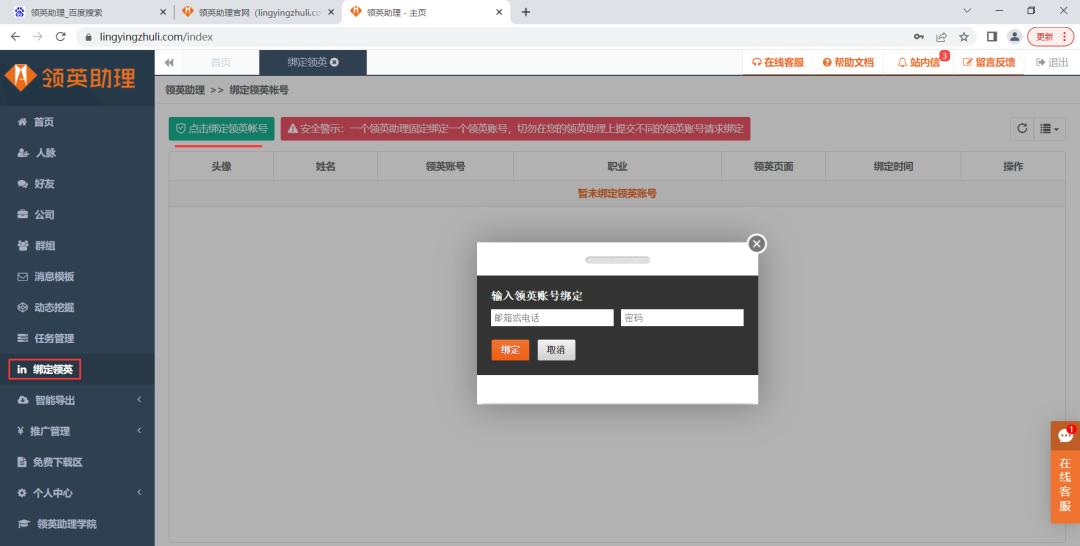Open 站内信 notifications

tap(919, 63)
